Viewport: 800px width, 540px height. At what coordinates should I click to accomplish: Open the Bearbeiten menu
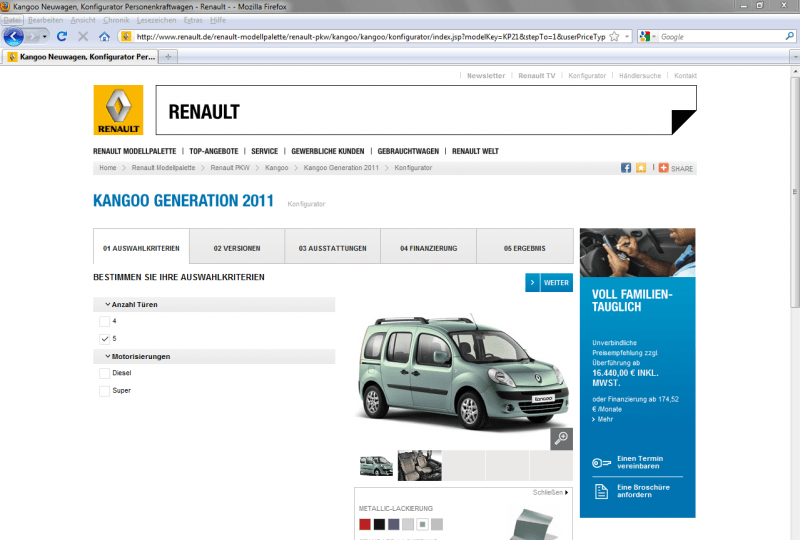coord(45,20)
